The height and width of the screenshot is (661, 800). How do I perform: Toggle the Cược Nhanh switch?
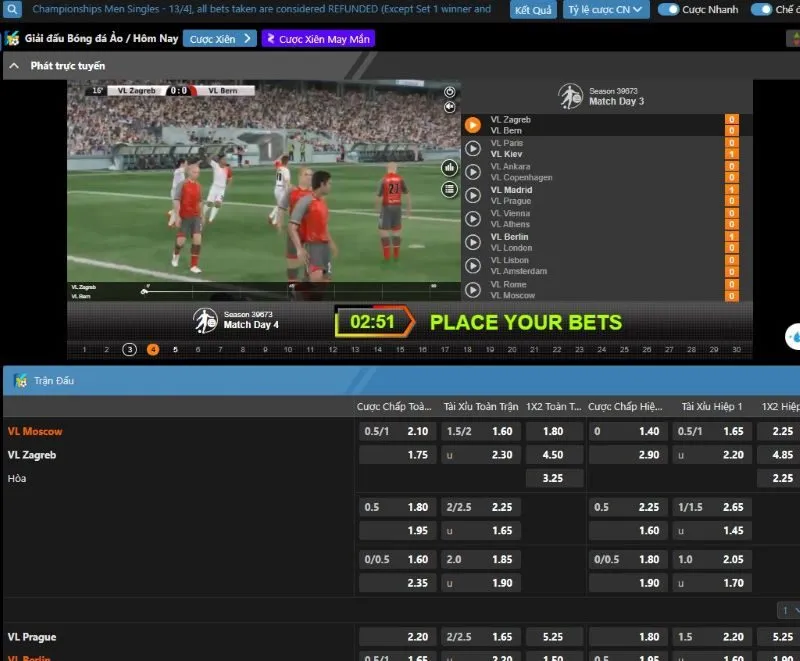pos(668,10)
